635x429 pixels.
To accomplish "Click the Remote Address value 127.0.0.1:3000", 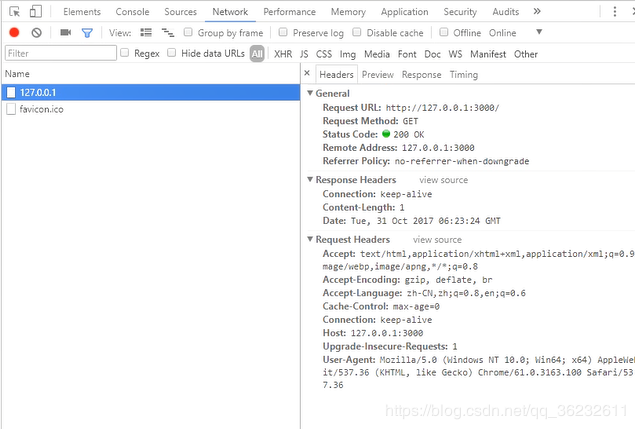I will click(438, 148).
